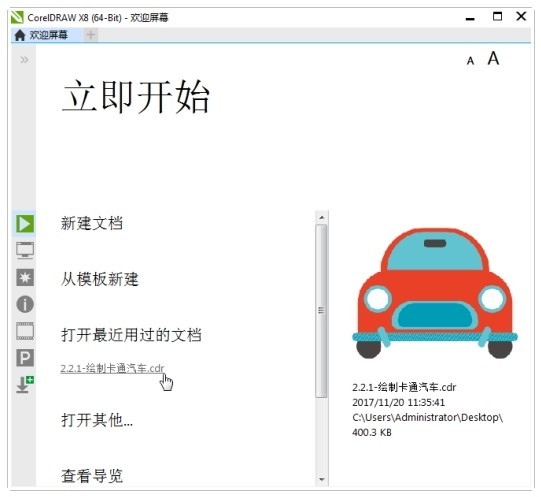Expand sidebar with the double chevron arrows
The width and height of the screenshot is (541, 497).
tap(24, 60)
